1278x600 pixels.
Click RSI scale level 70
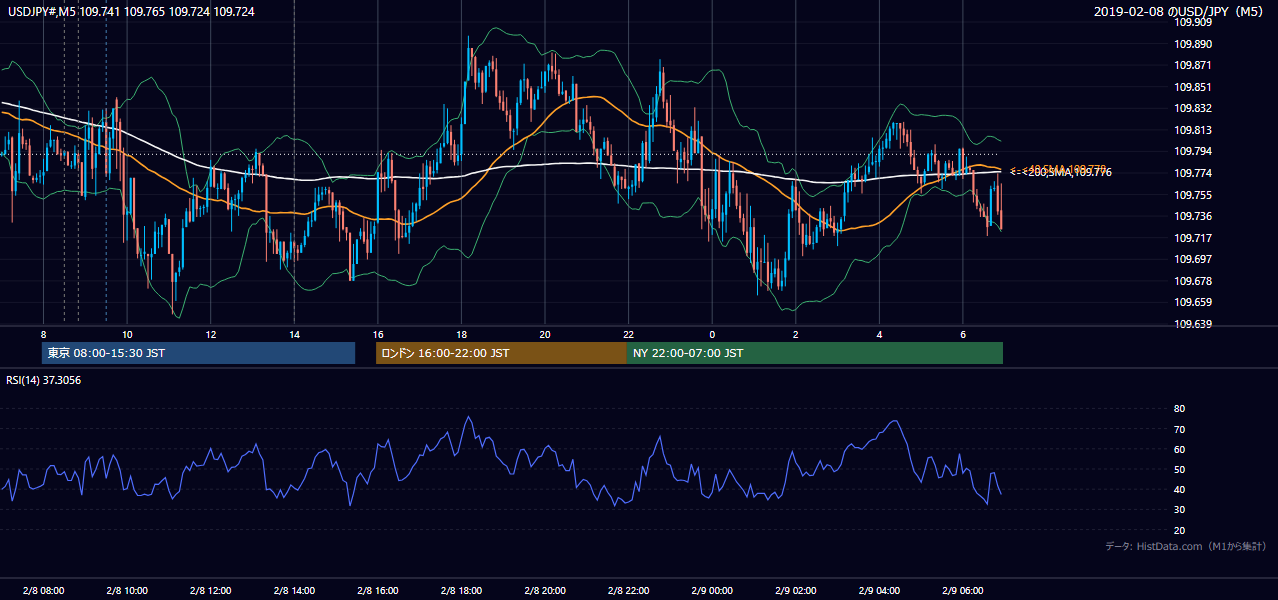coord(1180,429)
